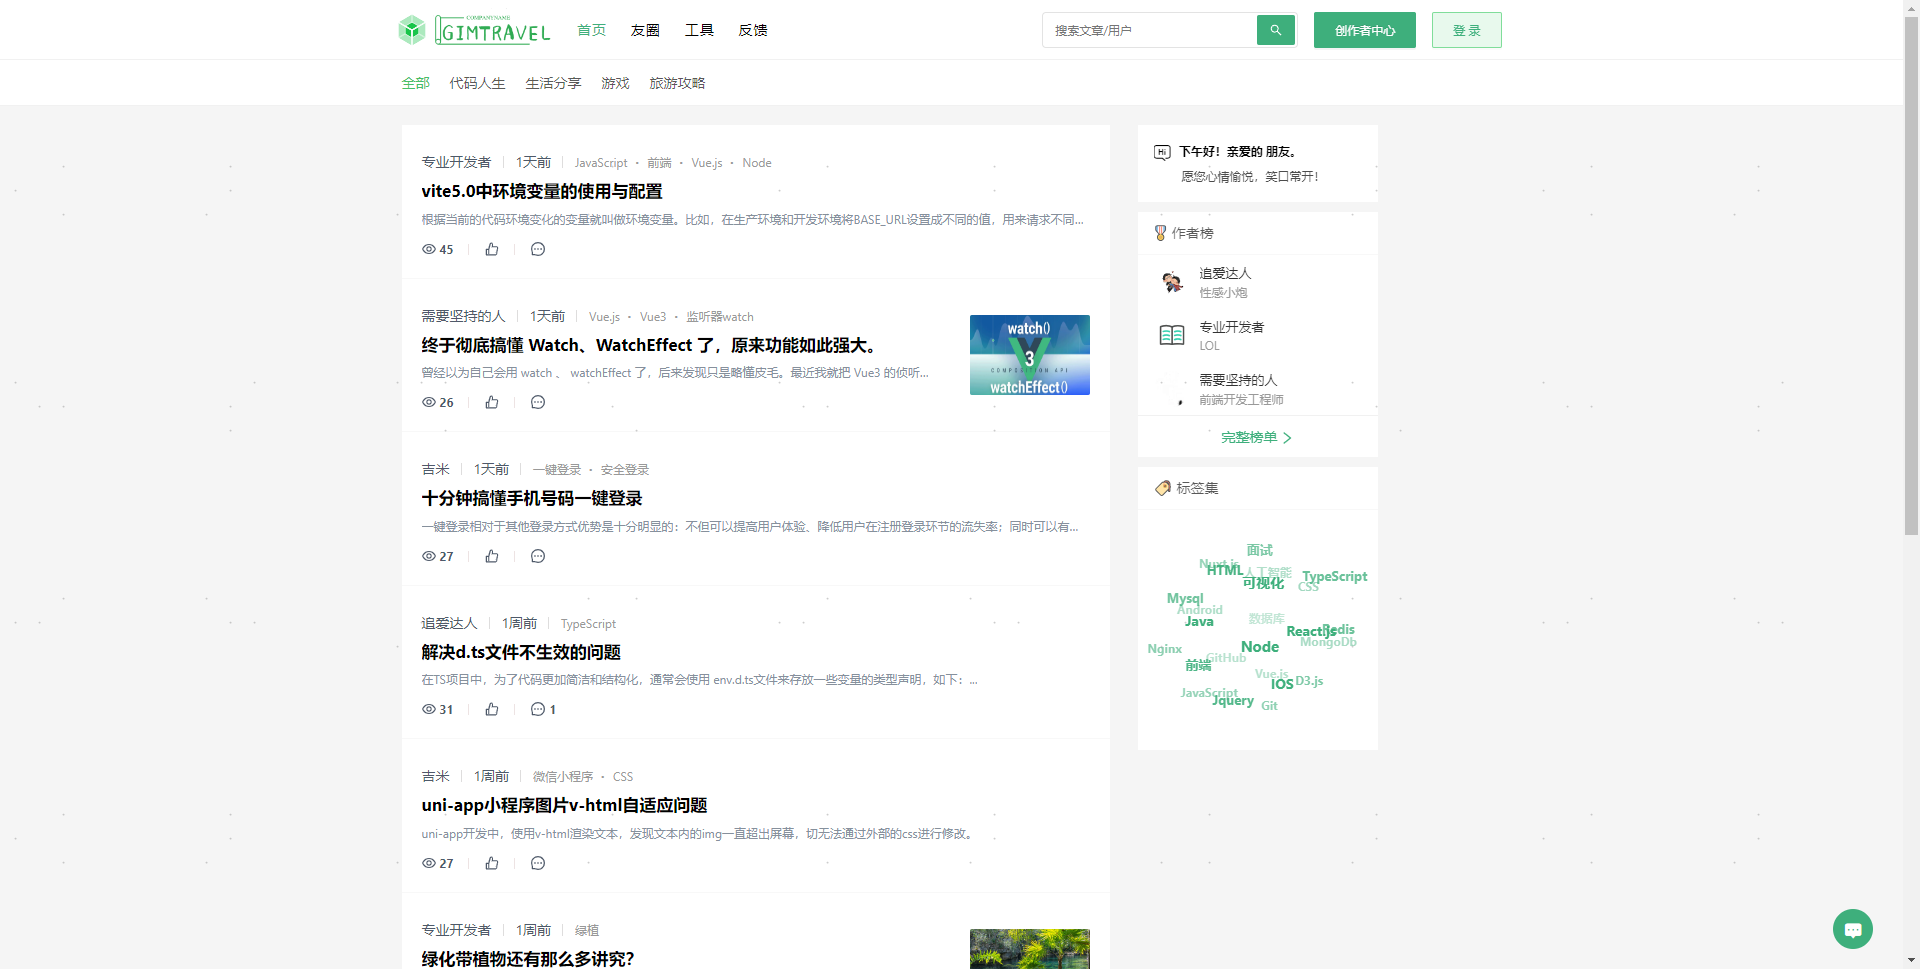Click the JavaScript tag on vite5.0 article

(x=601, y=163)
